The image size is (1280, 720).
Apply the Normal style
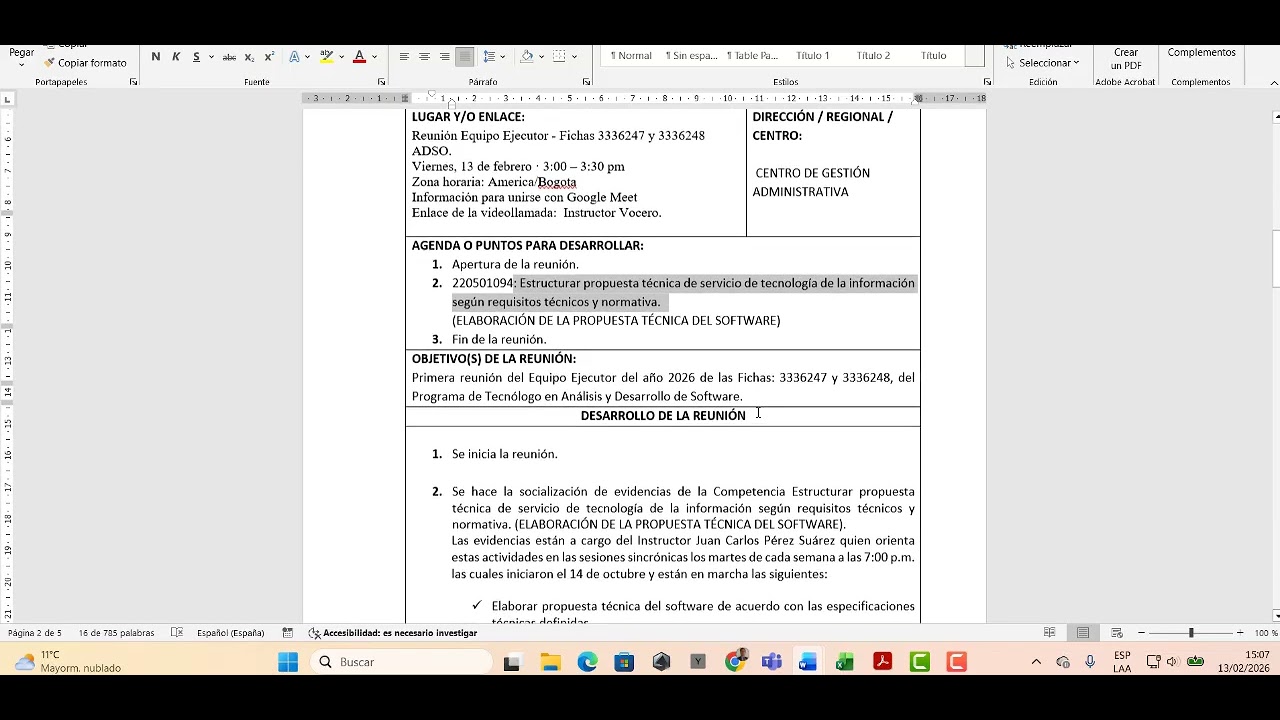pyautogui.click(x=631, y=56)
